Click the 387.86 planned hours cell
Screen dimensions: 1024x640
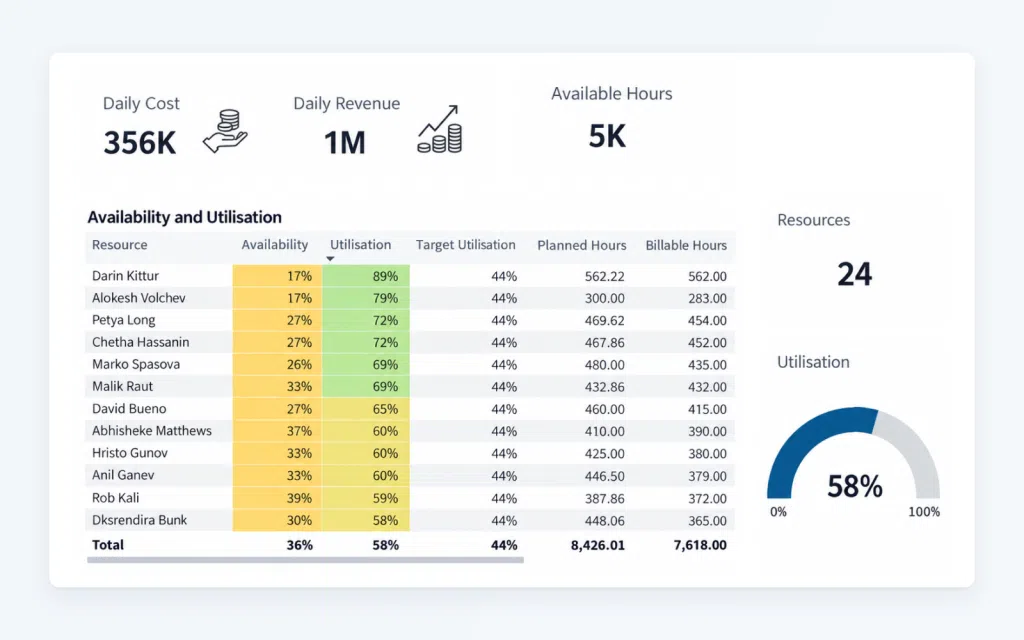click(604, 498)
